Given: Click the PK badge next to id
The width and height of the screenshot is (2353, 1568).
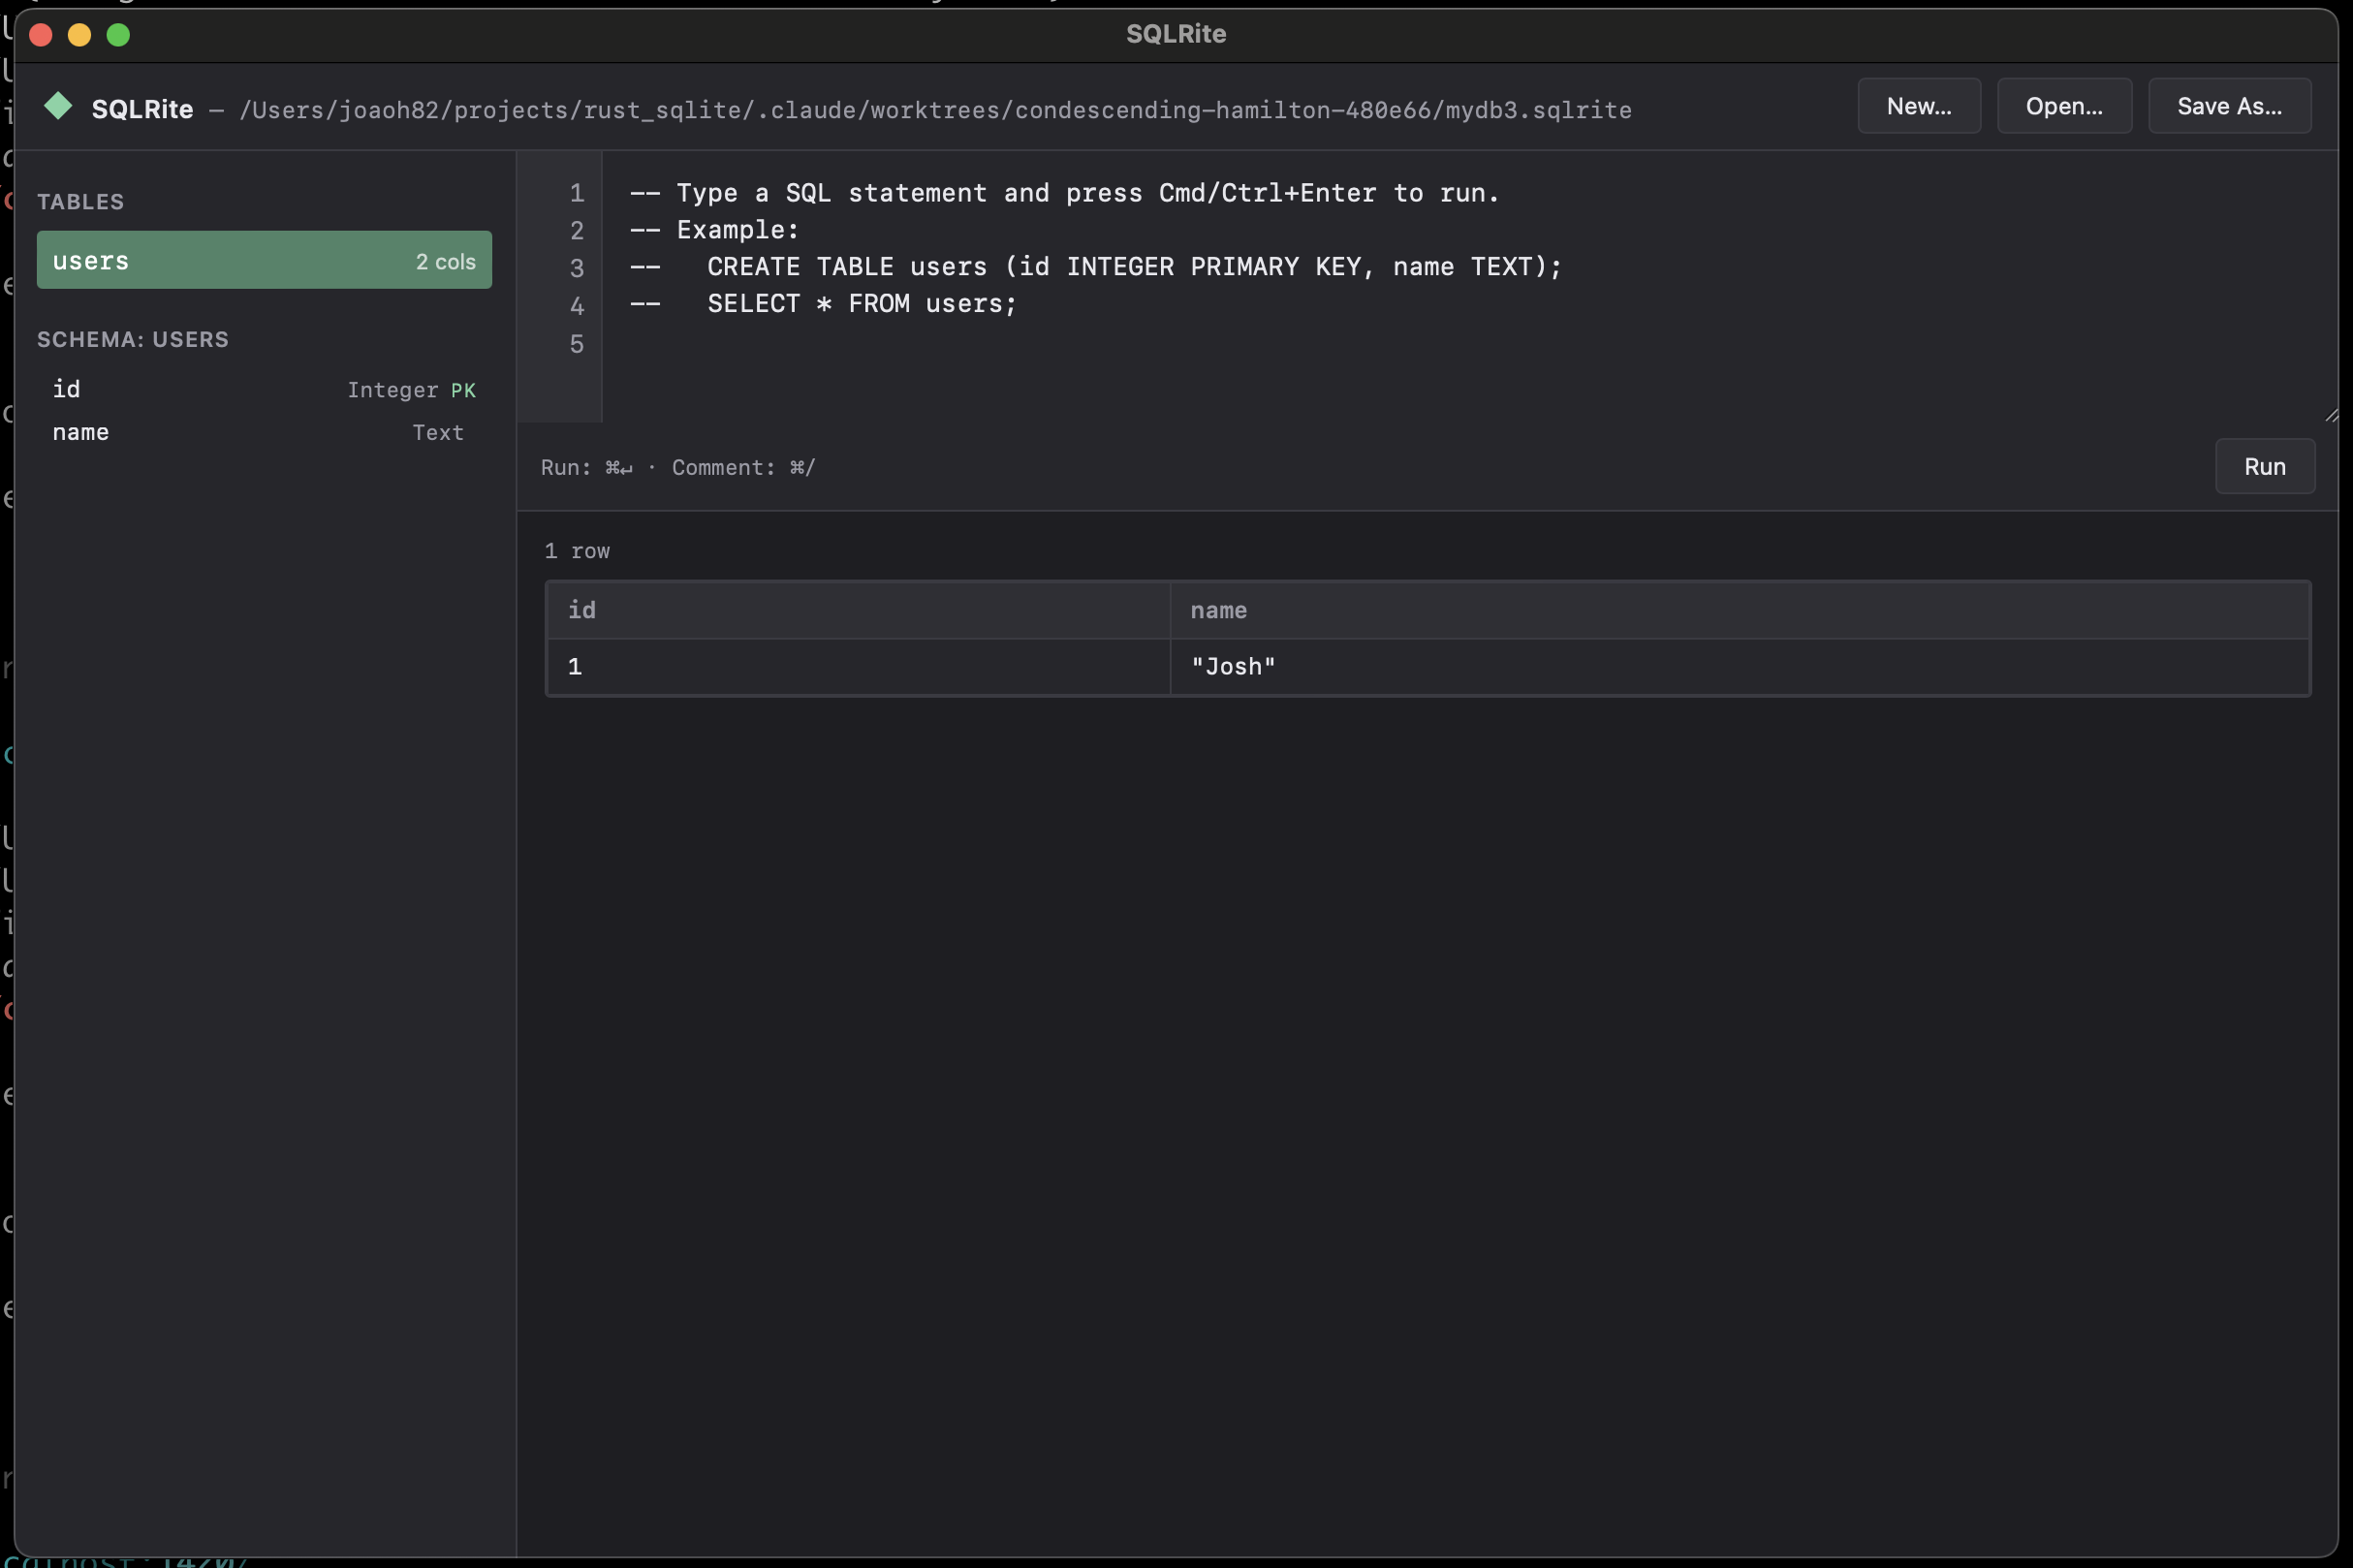Looking at the screenshot, I should click(x=462, y=390).
